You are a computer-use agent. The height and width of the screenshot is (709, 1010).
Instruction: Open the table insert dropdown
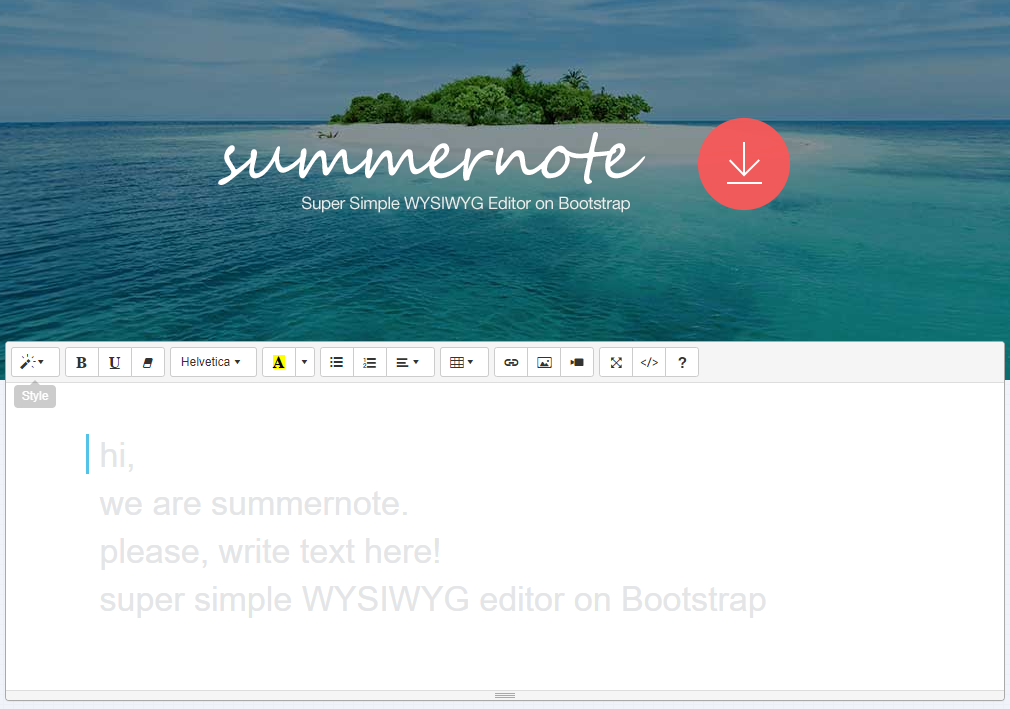point(464,362)
